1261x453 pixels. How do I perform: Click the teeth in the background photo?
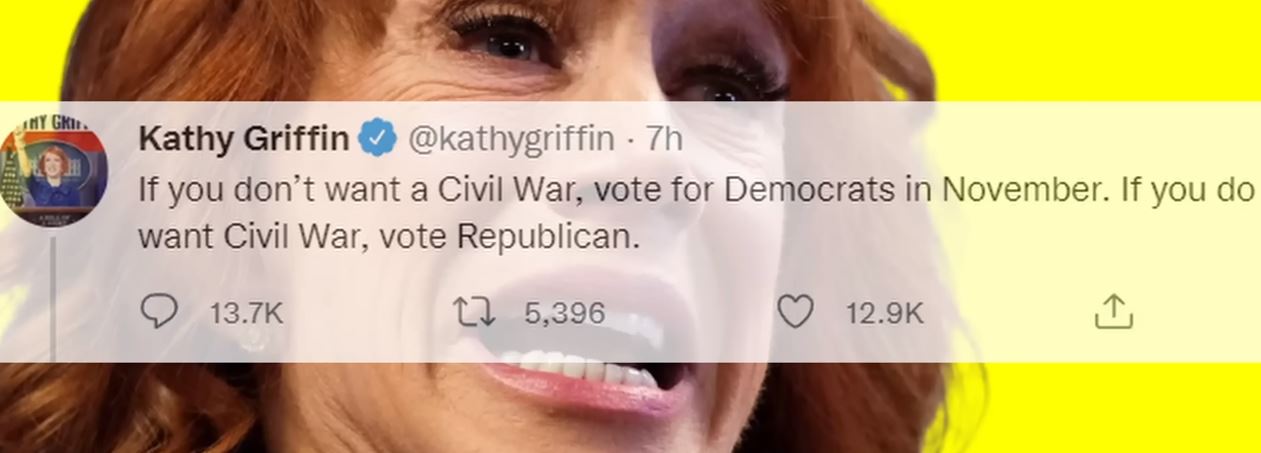click(x=580, y=368)
